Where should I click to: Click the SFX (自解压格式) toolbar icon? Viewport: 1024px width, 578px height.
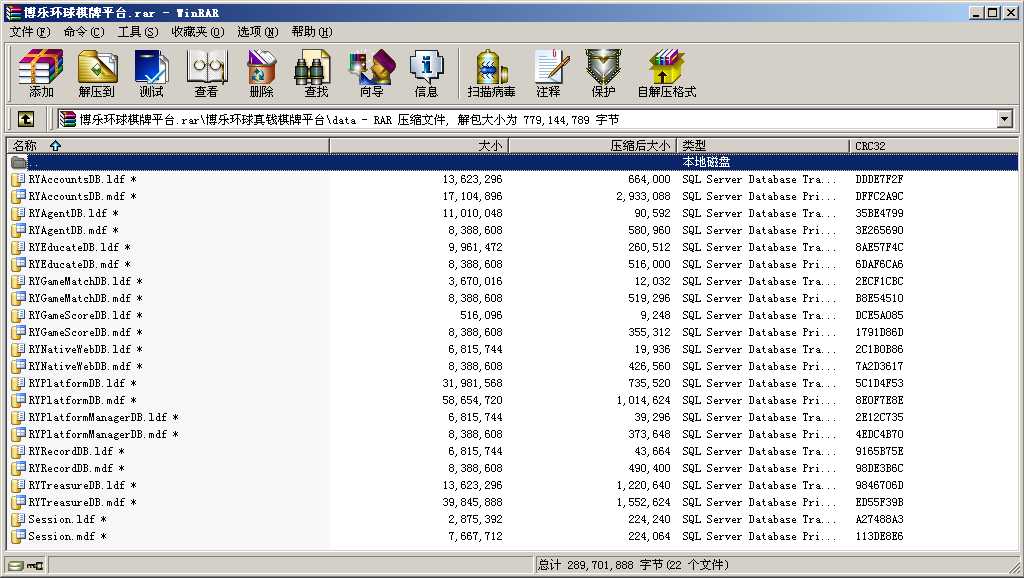coord(667,73)
